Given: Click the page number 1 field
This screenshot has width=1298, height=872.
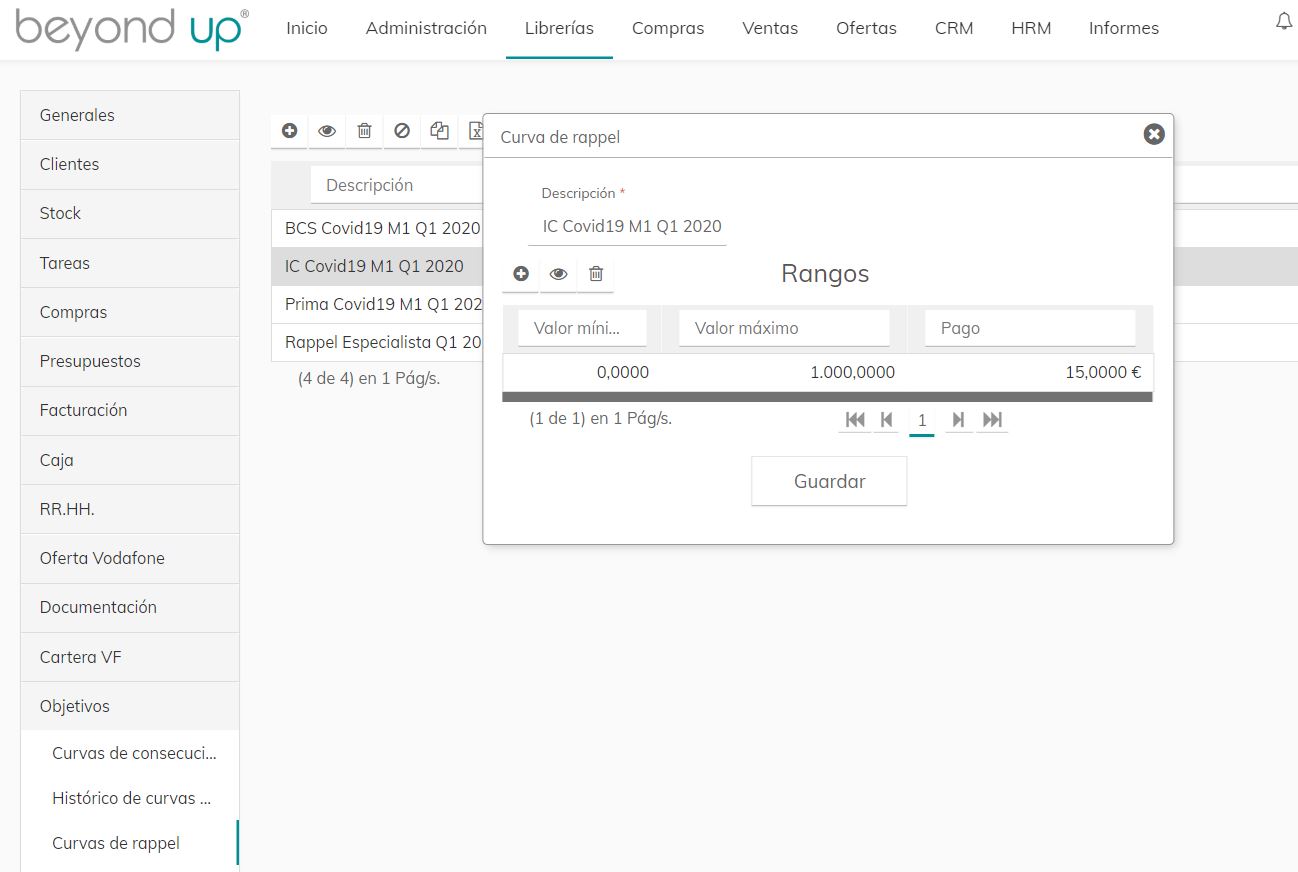Looking at the screenshot, I should point(922,421).
